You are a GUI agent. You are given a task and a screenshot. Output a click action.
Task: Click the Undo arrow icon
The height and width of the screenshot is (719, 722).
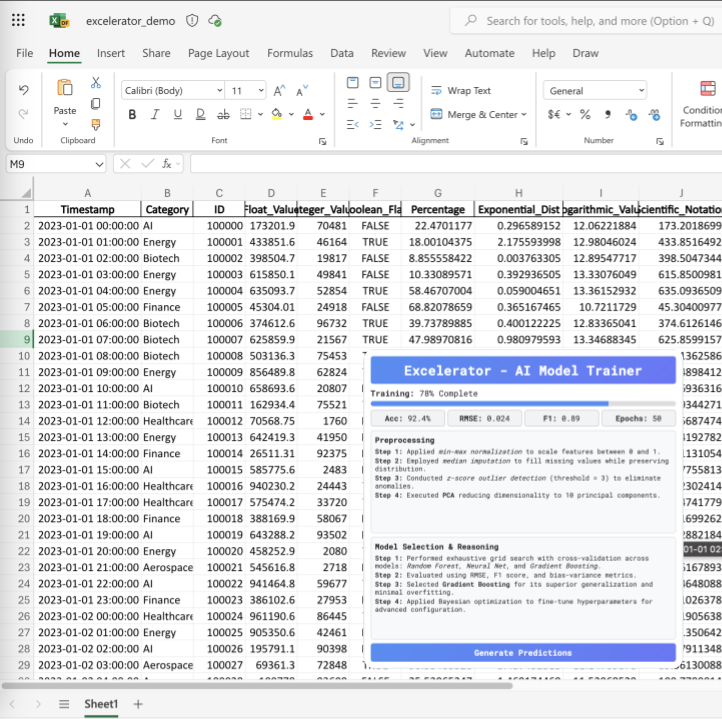pos(23,90)
